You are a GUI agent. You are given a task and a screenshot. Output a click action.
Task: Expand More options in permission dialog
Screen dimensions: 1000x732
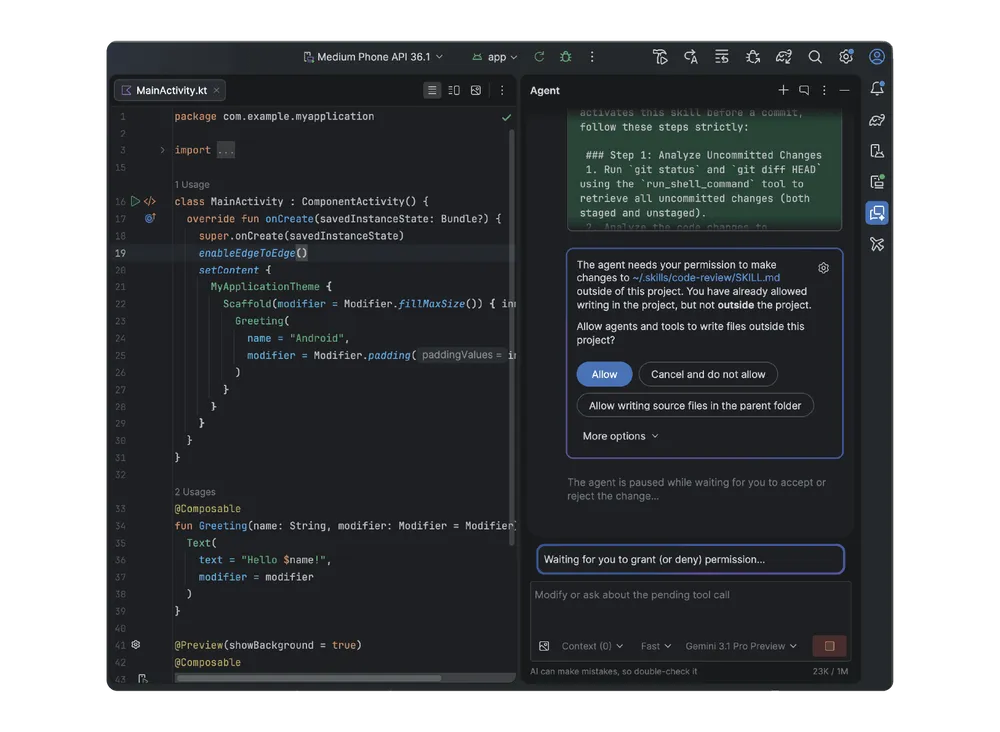click(620, 436)
